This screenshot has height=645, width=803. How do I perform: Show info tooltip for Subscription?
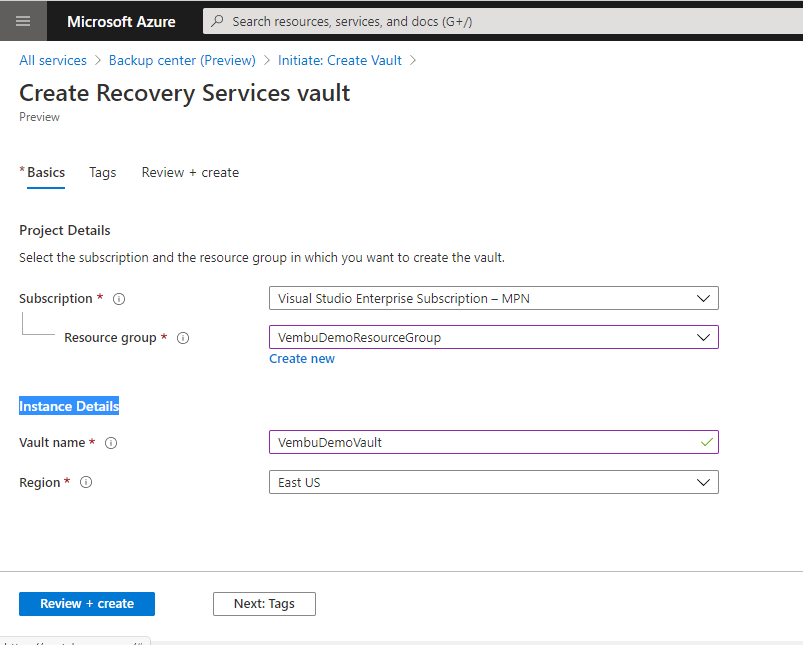[119, 299]
